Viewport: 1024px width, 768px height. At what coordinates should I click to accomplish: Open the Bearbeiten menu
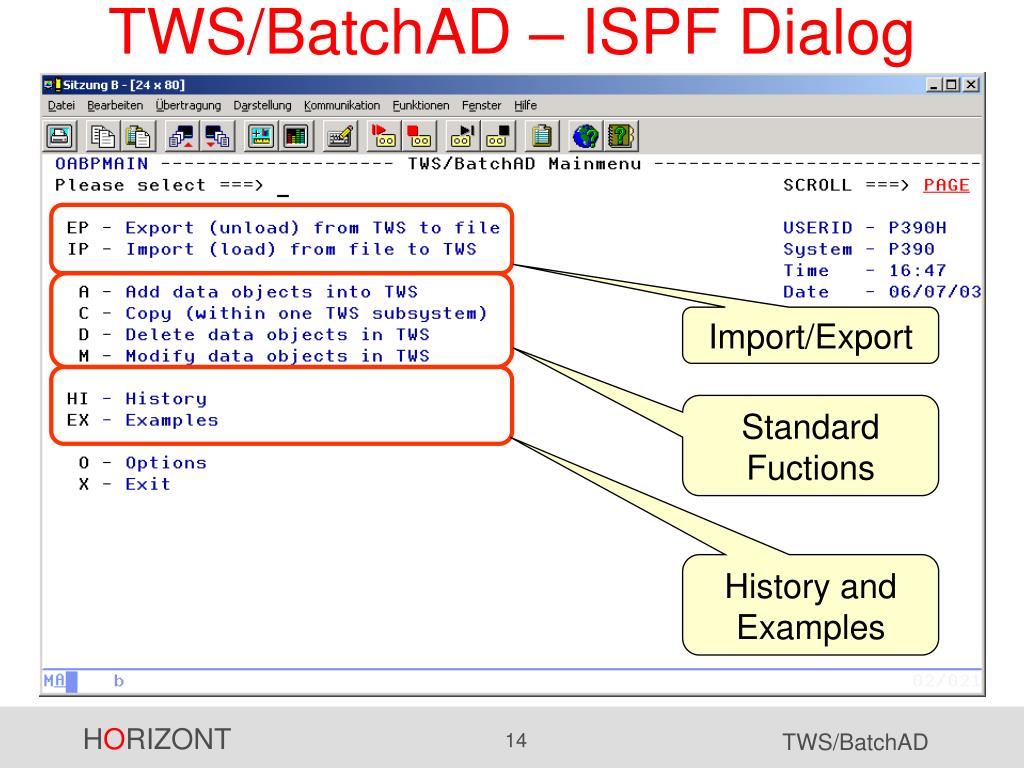pyautogui.click(x=115, y=105)
